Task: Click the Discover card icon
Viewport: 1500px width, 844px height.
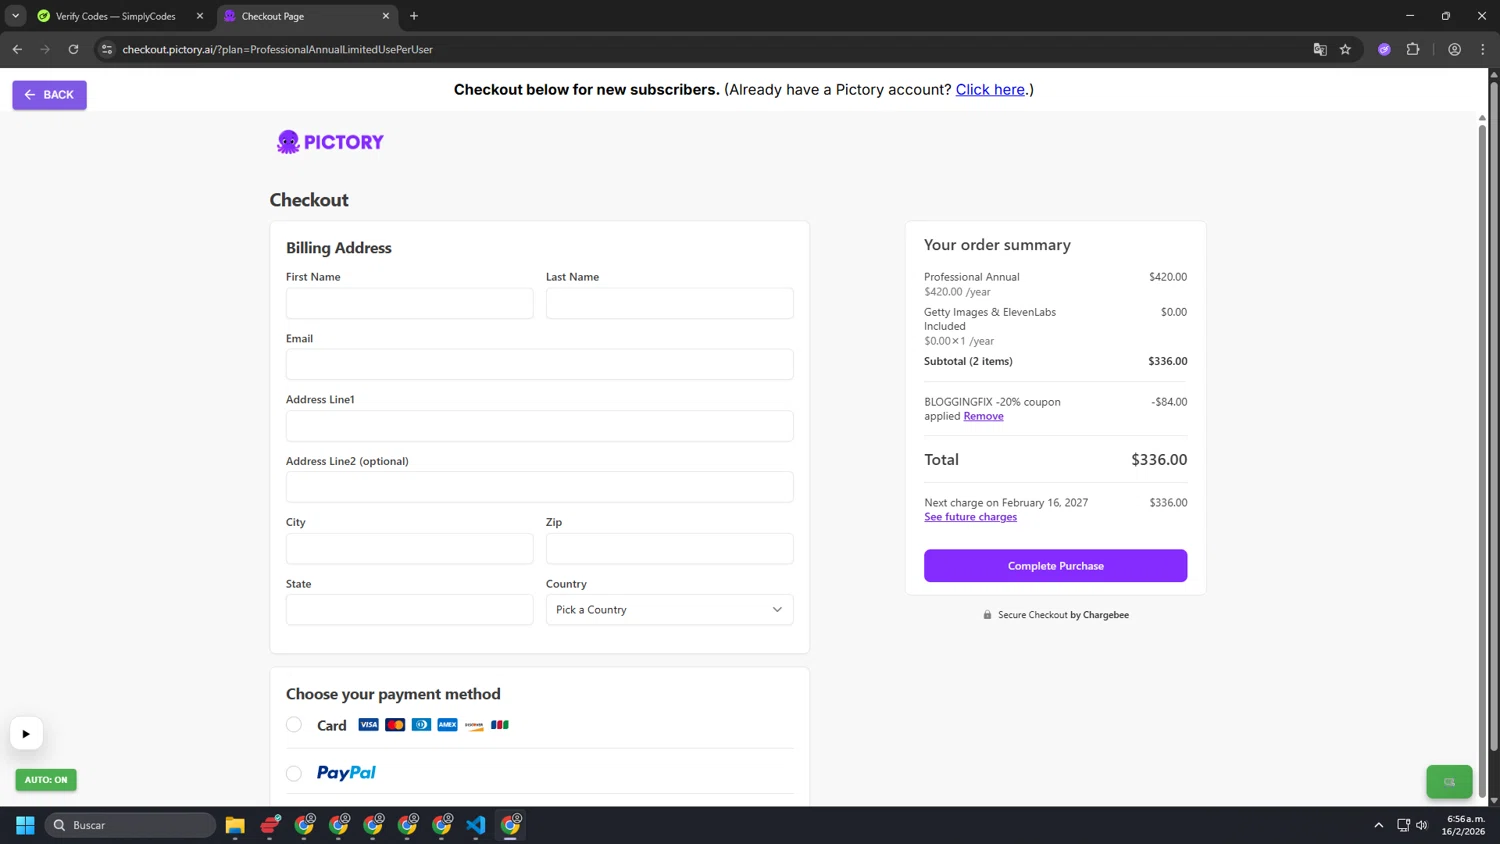Action: [474, 725]
